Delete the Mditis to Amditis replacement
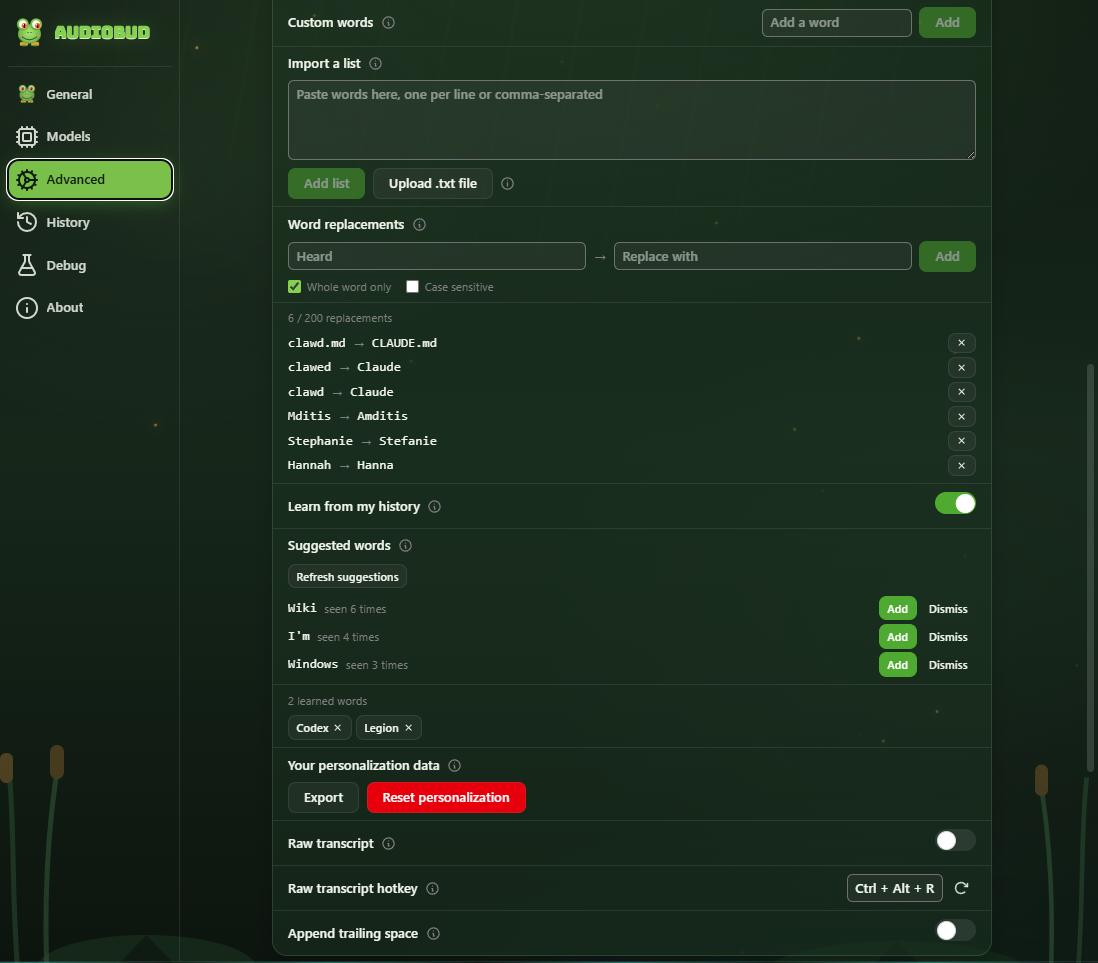The width and height of the screenshot is (1098, 963). tap(961, 416)
